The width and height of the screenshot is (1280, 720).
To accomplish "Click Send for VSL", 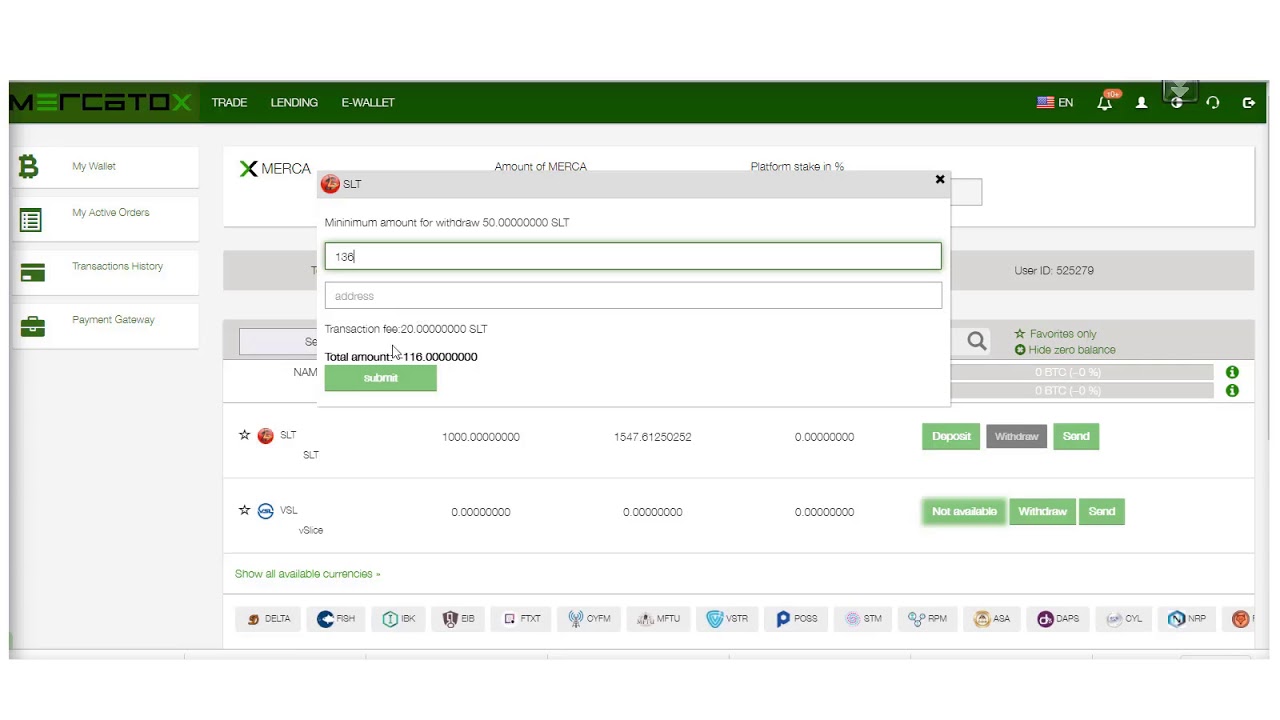I will (x=1101, y=511).
